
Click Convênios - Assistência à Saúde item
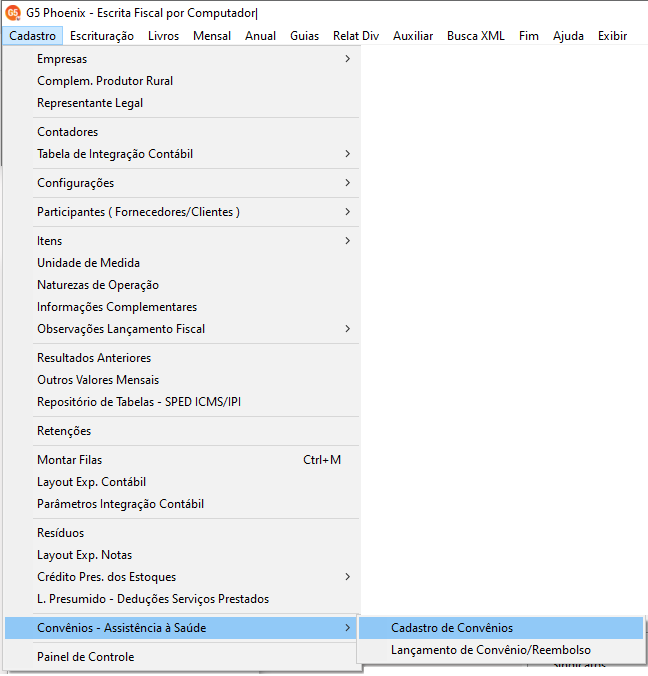[x=182, y=628]
